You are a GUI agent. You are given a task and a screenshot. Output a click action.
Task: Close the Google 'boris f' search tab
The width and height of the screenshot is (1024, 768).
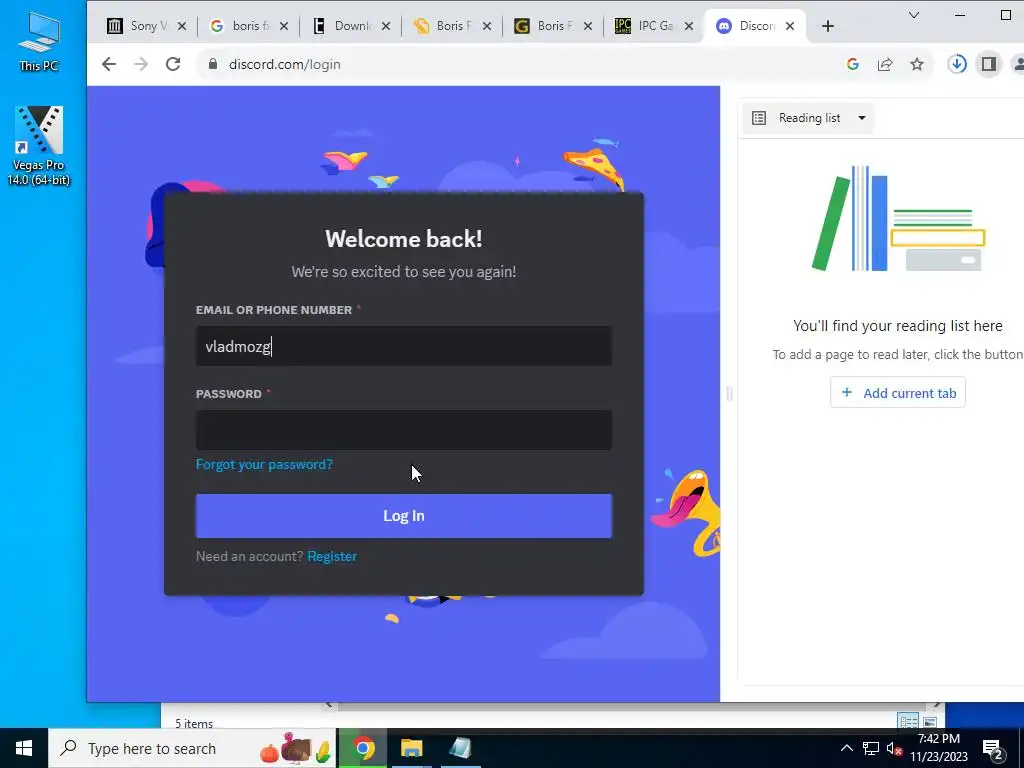click(x=283, y=26)
